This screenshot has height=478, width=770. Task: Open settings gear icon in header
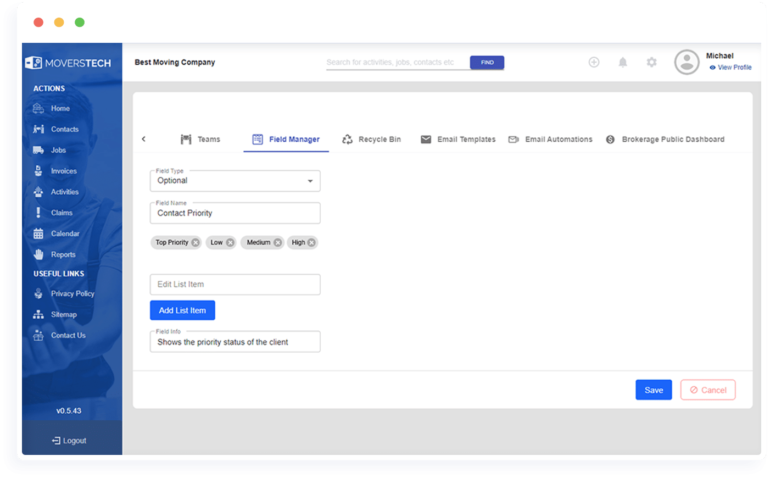(x=652, y=62)
